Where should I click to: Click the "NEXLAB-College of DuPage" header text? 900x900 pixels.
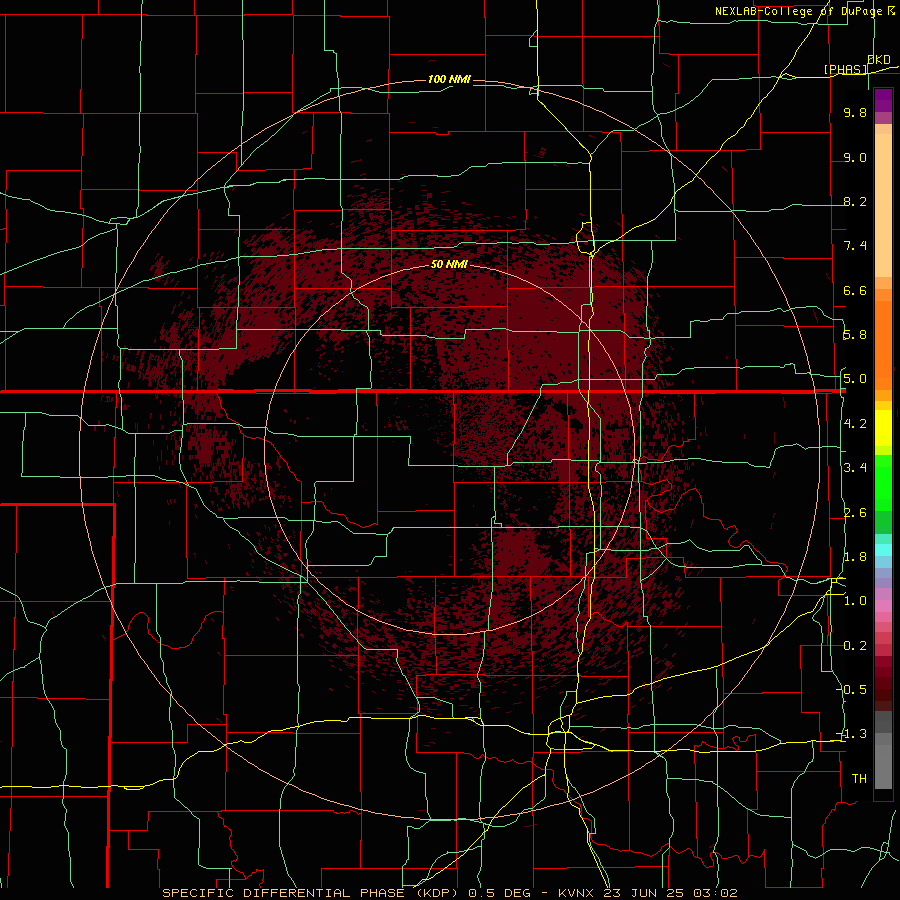tap(799, 11)
